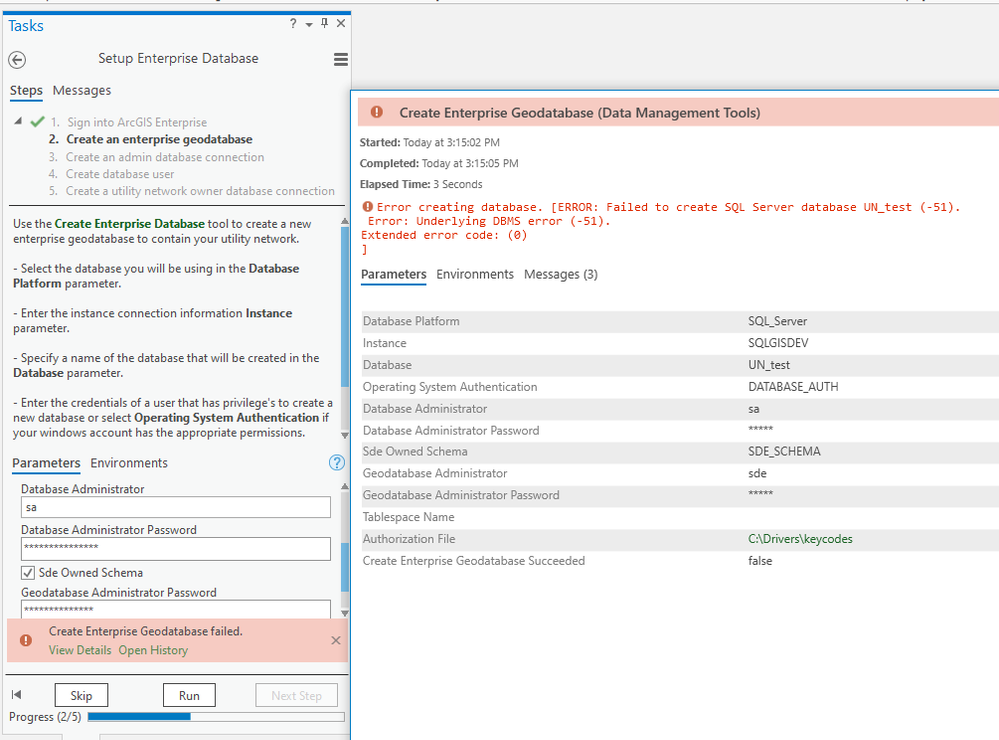Switch to the Steps tab
The height and width of the screenshot is (740, 999).
(x=26, y=91)
